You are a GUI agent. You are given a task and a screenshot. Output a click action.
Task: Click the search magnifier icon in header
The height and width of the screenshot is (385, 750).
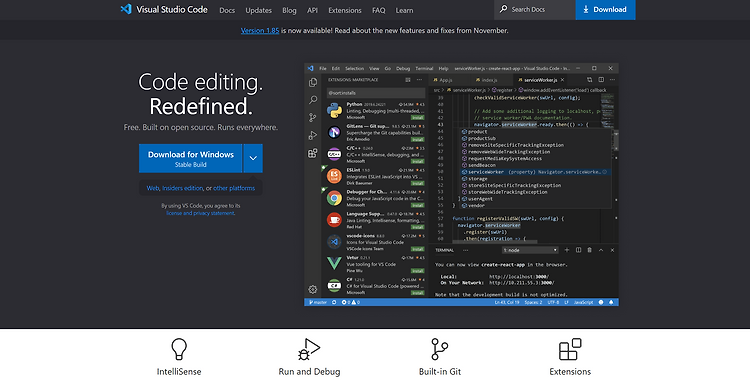click(503, 9)
